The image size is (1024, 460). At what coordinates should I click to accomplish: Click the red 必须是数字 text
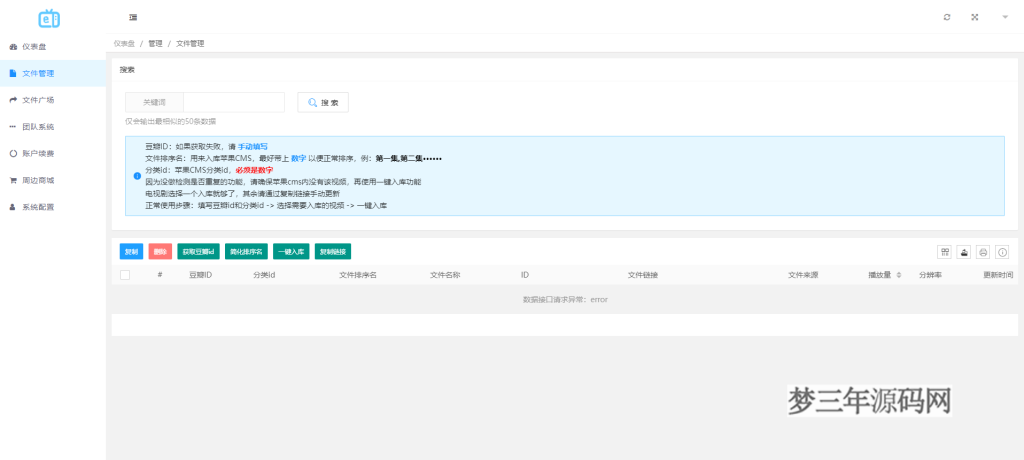254,170
